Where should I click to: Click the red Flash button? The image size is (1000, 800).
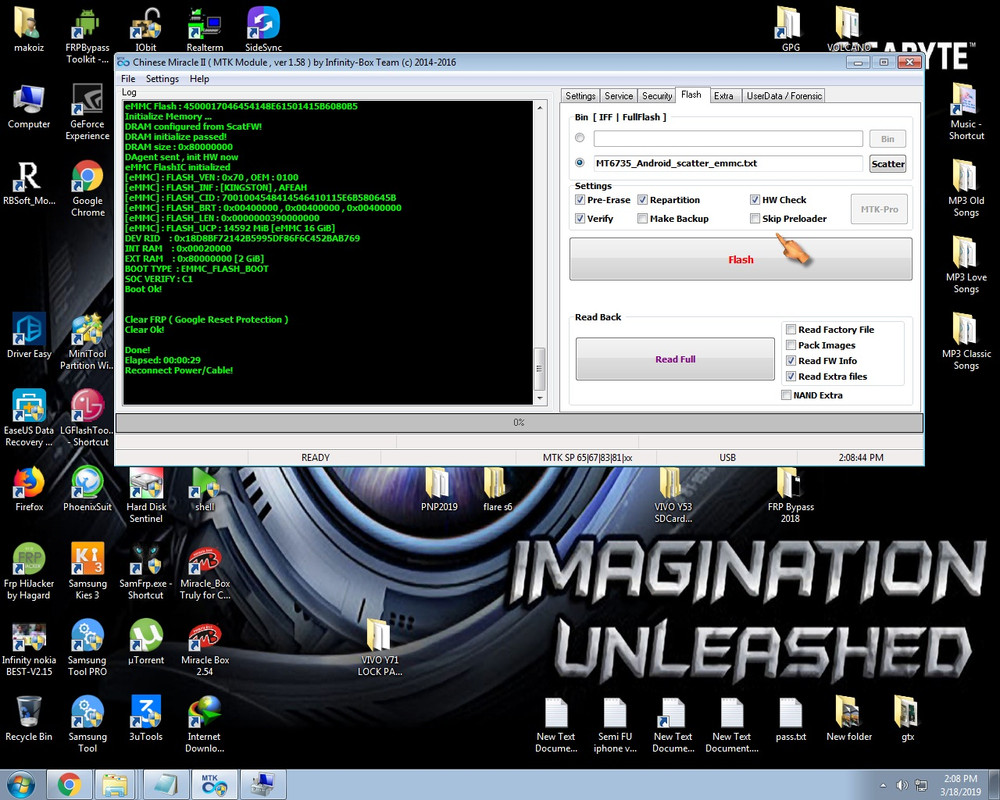pyautogui.click(x=740, y=259)
